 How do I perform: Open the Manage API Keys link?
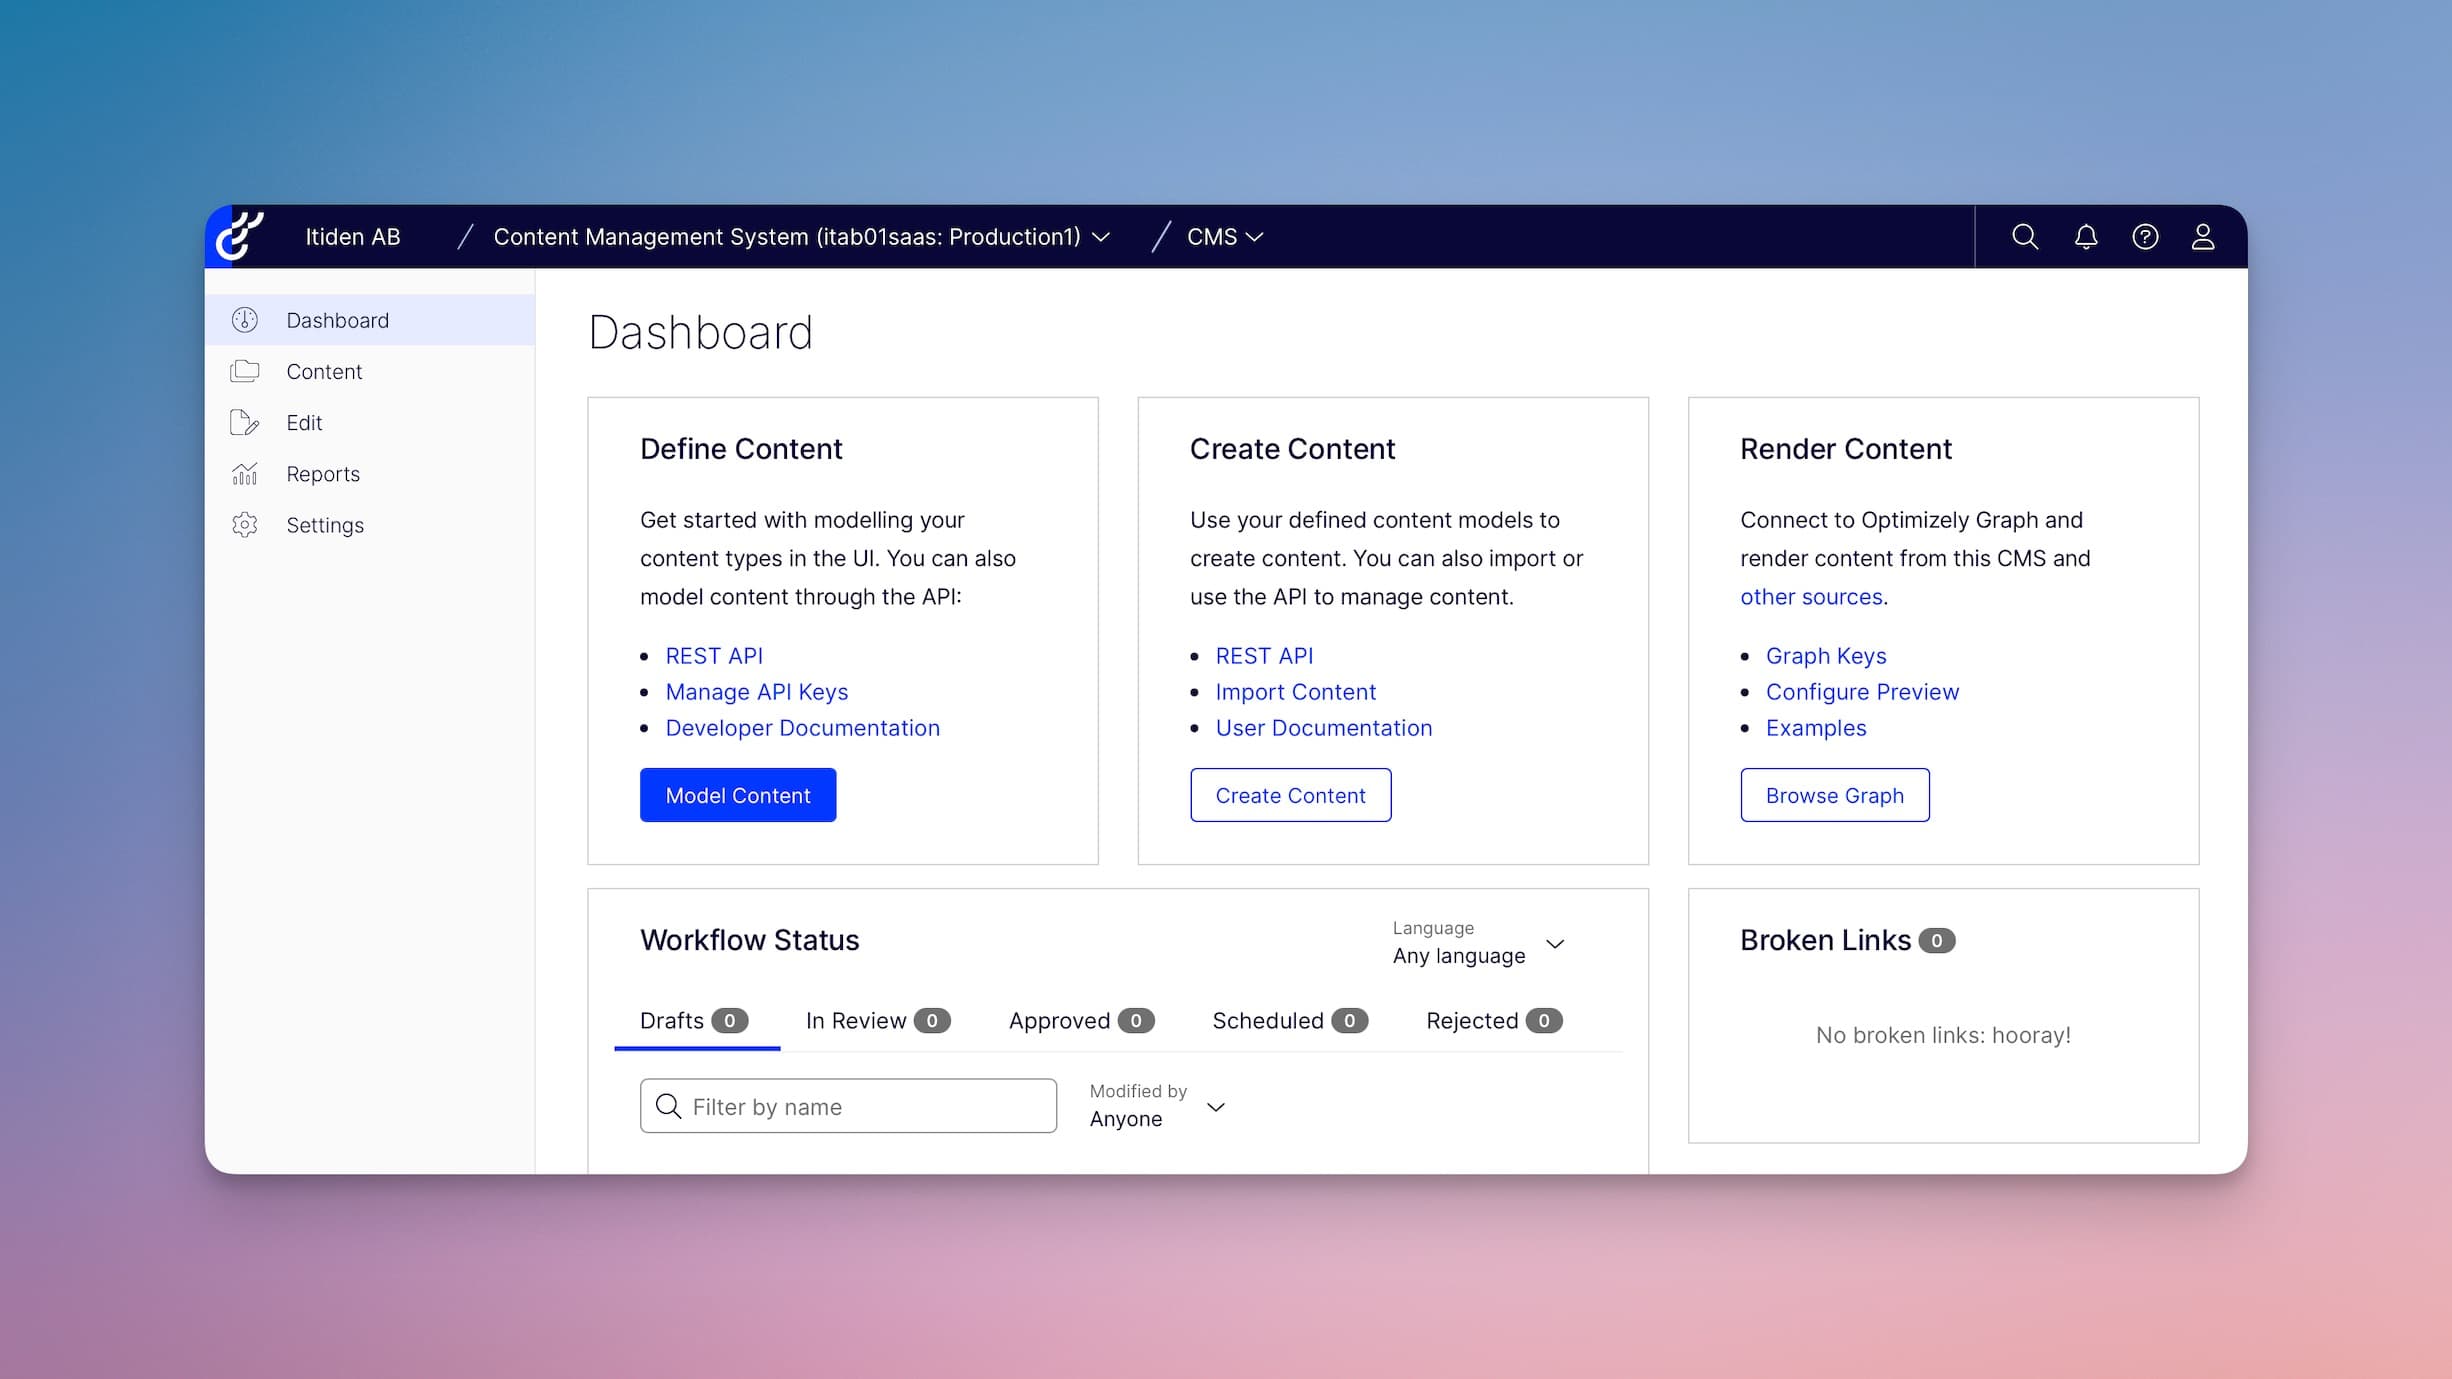[x=757, y=692]
